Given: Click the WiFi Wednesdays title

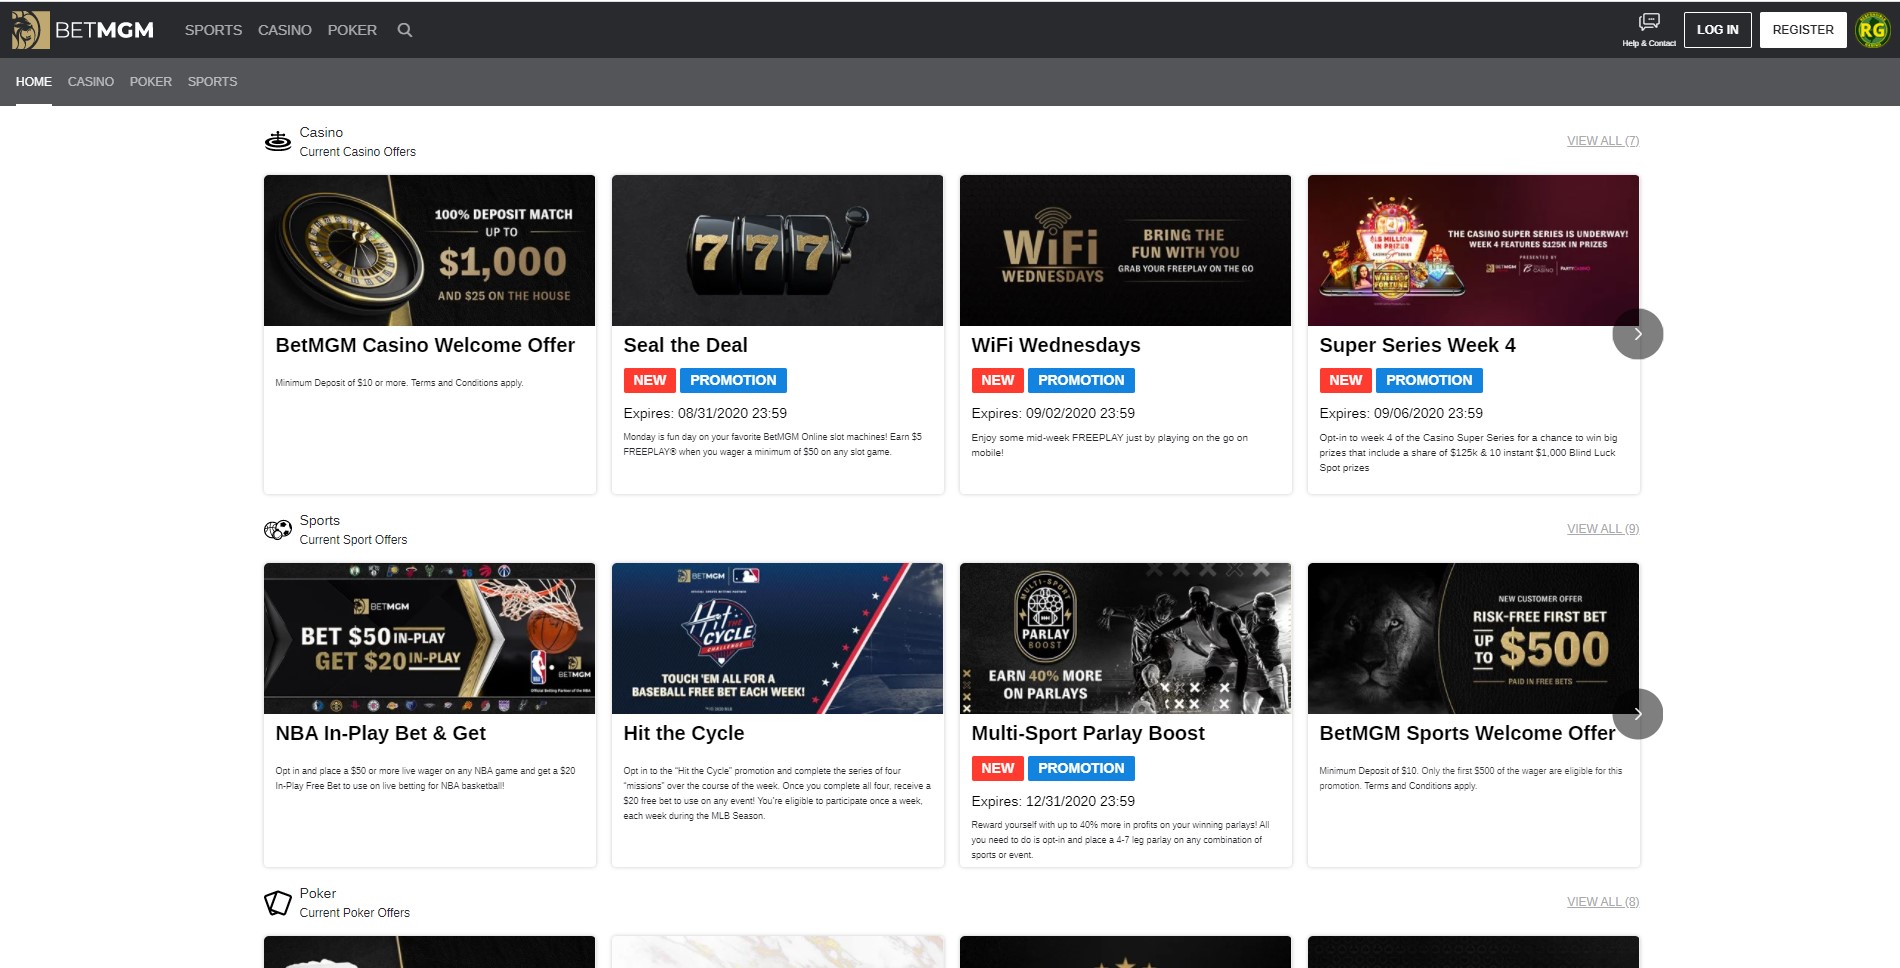Looking at the screenshot, I should coord(1056,345).
